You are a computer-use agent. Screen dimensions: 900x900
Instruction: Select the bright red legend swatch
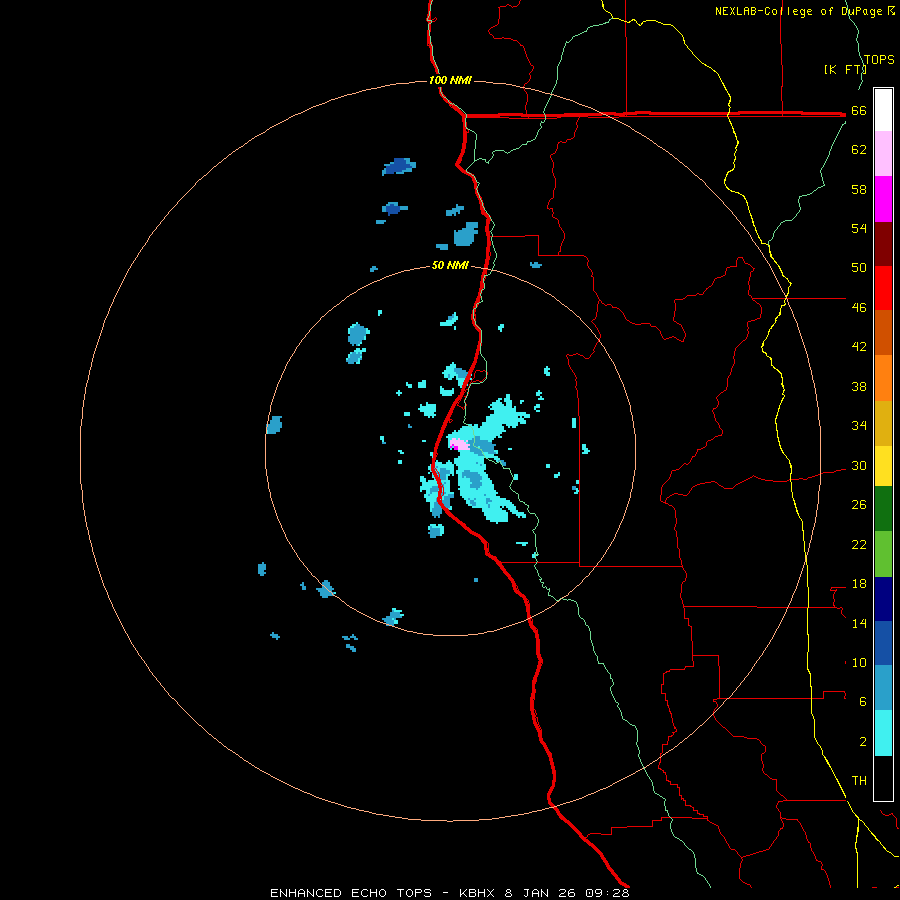[x=883, y=288]
